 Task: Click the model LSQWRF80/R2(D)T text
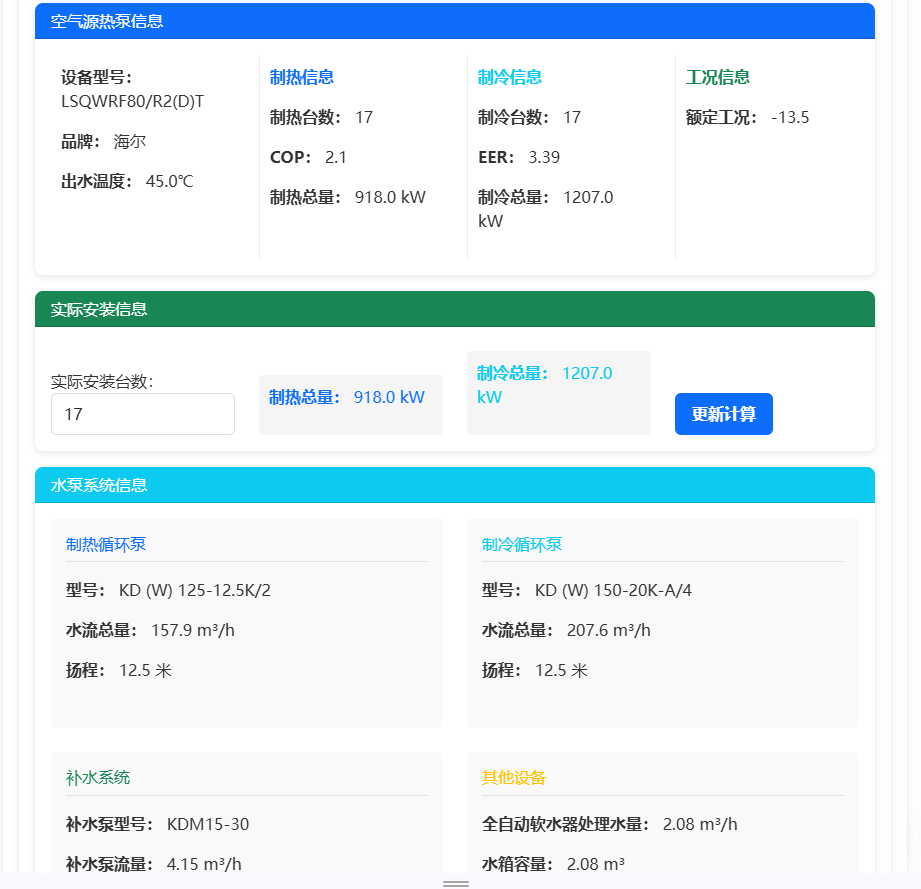point(133,102)
